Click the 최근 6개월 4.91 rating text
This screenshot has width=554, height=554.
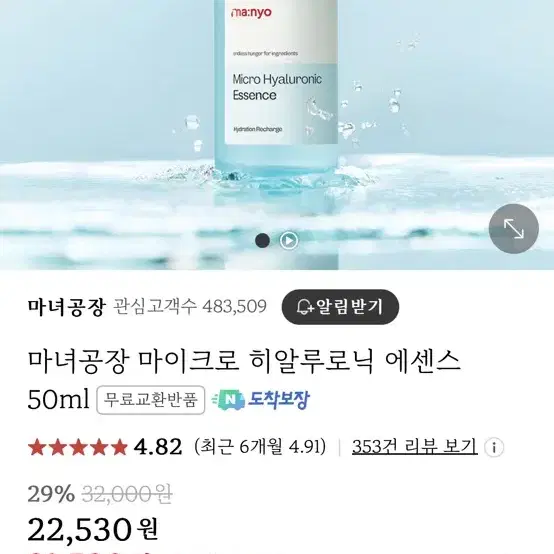pos(260,447)
